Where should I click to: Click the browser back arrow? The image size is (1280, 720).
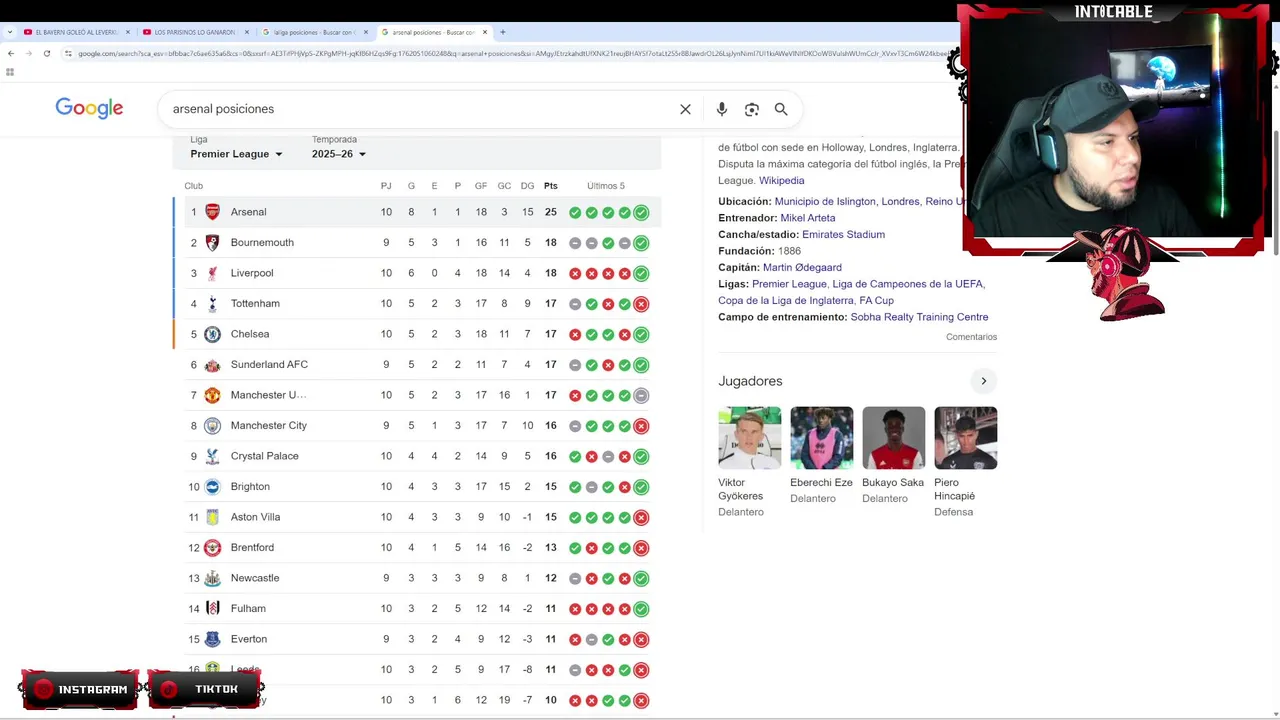(11, 53)
